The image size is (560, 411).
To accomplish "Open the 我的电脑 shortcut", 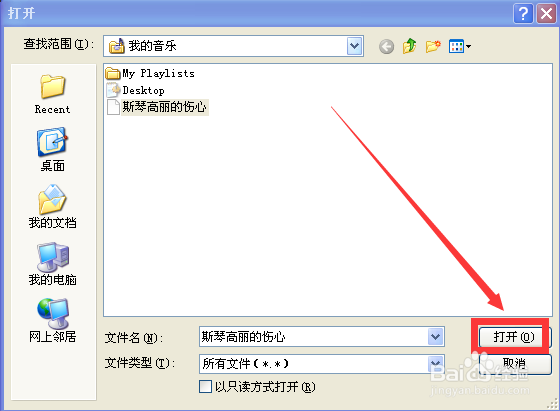I will (x=52, y=264).
